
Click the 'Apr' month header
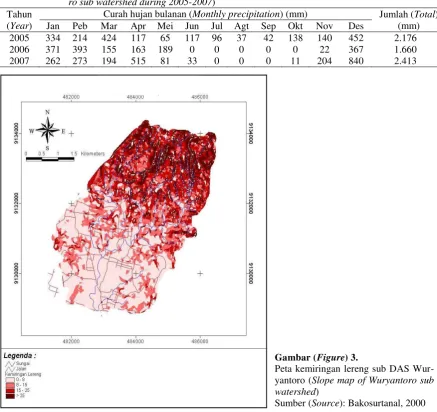(x=138, y=26)
